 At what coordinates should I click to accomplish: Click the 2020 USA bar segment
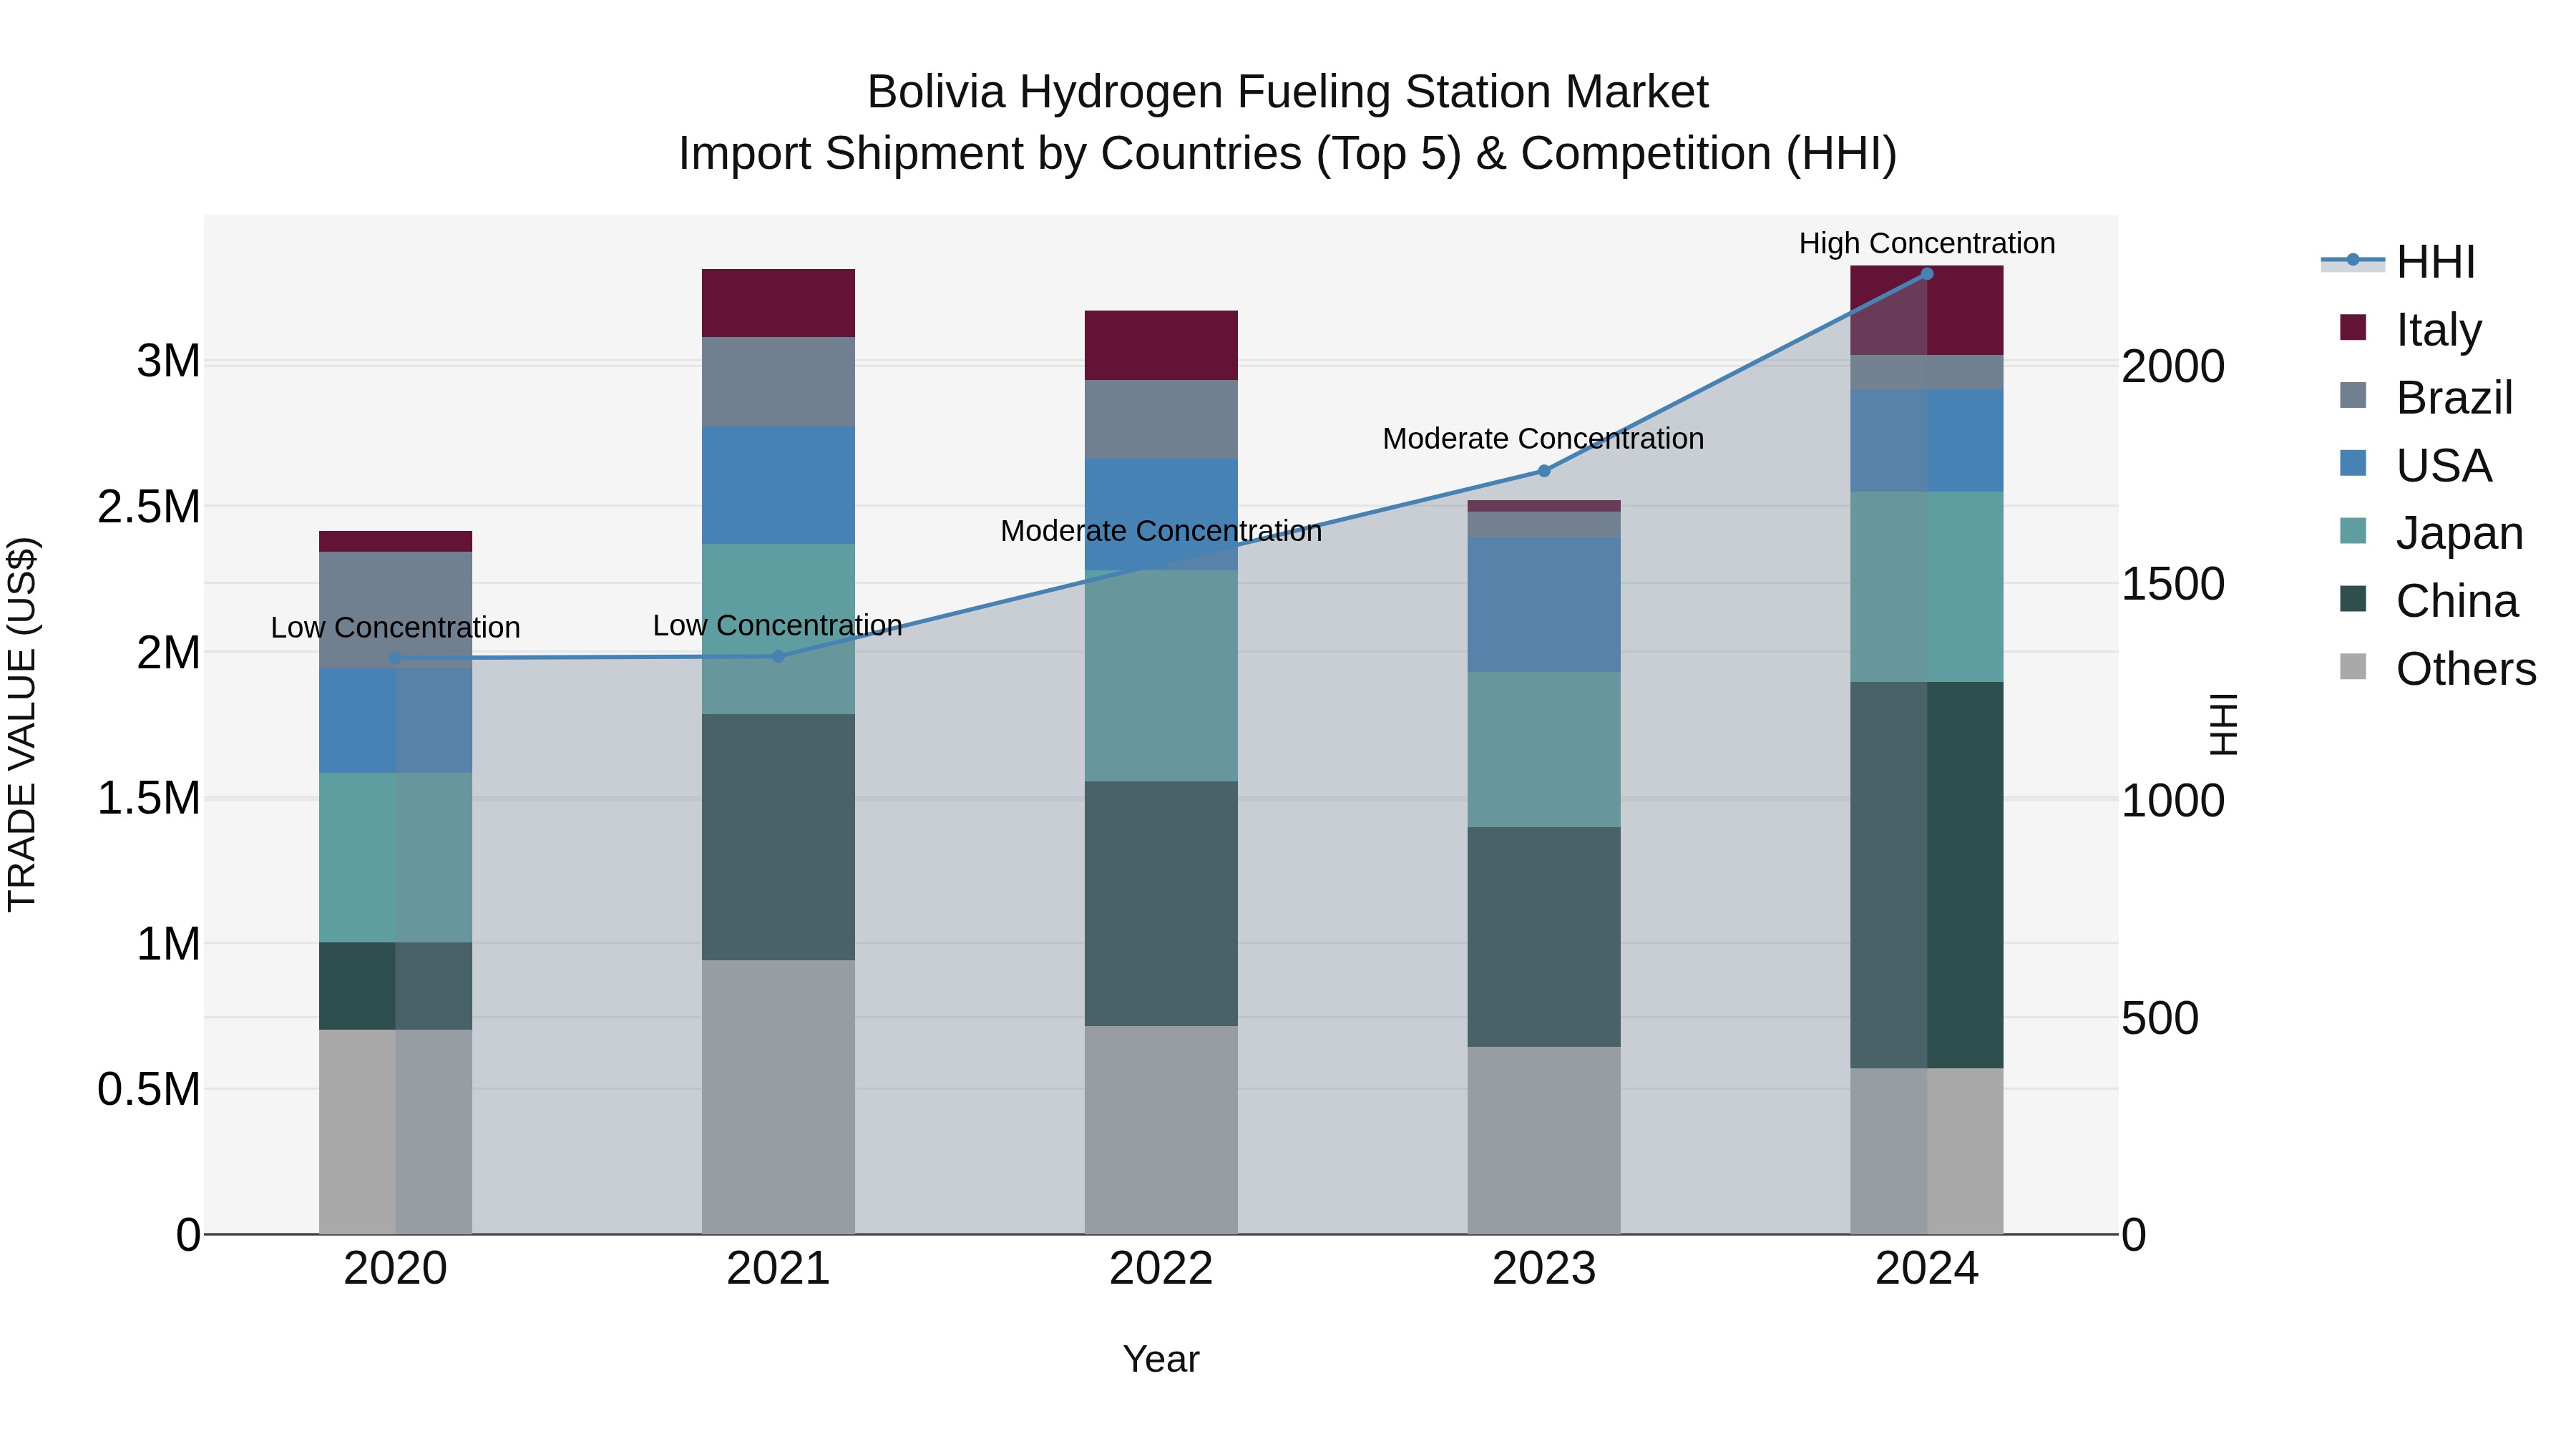pos(395,721)
